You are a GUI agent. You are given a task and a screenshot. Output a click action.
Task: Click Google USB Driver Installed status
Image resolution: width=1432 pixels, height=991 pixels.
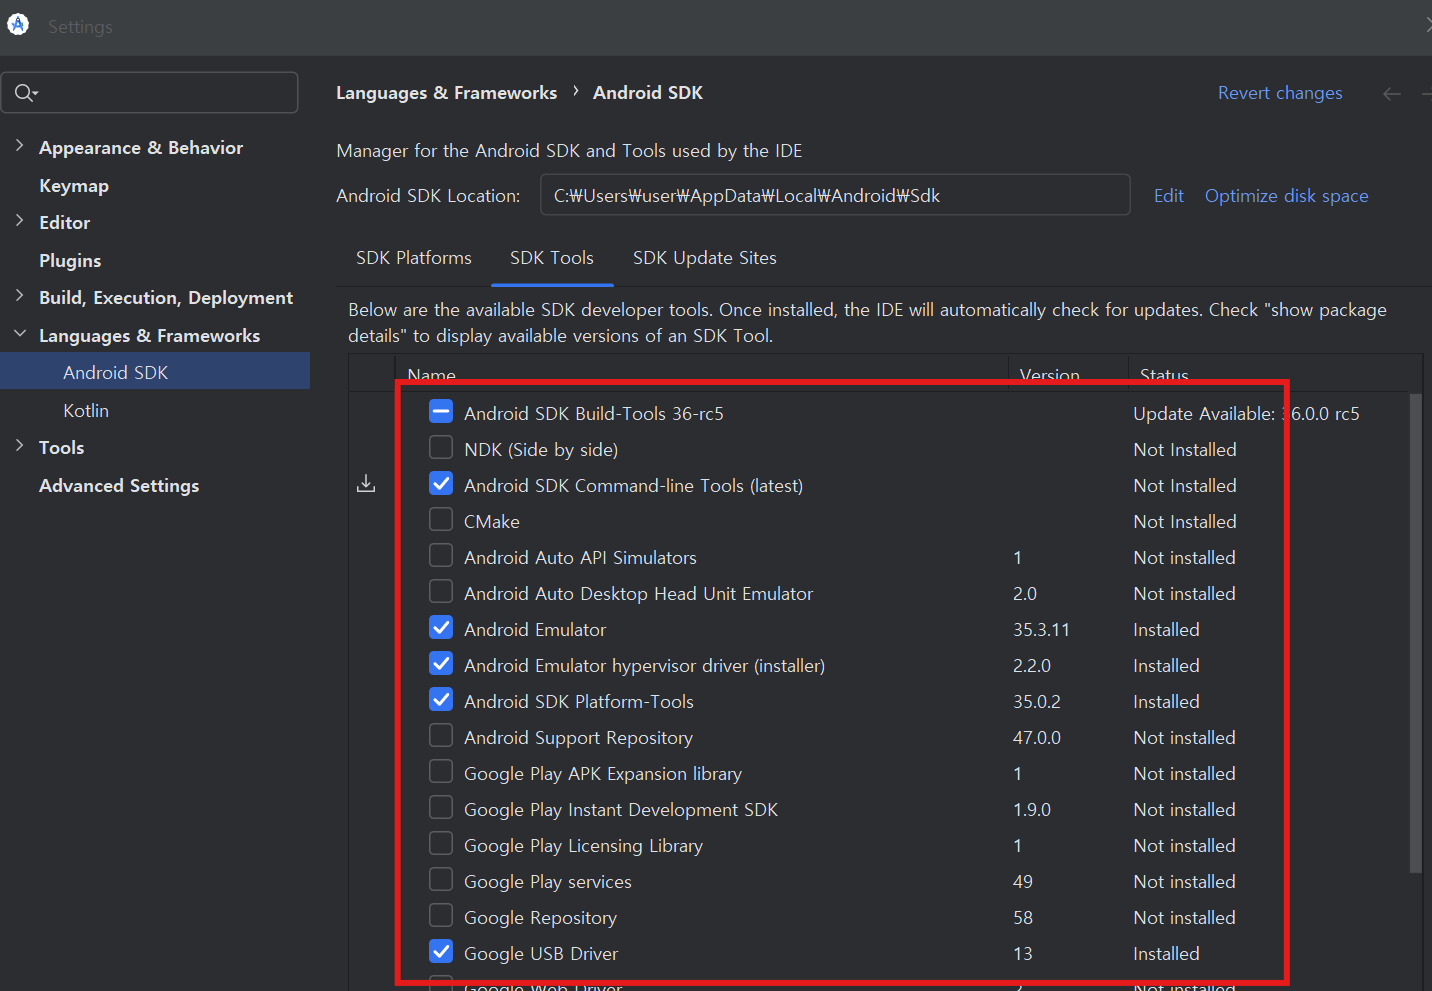coord(1166,954)
